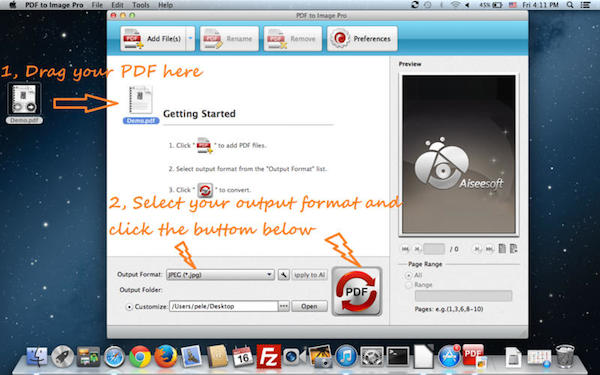Open the Trash in the Dock
Screen dimensions: 600x375
click(565, 356)
